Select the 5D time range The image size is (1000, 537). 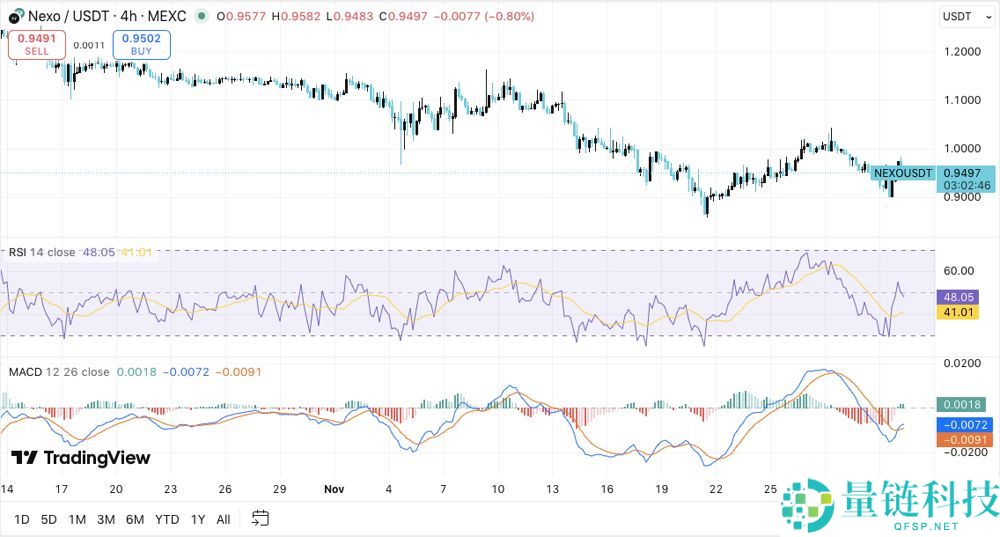[x=48, y=519]
